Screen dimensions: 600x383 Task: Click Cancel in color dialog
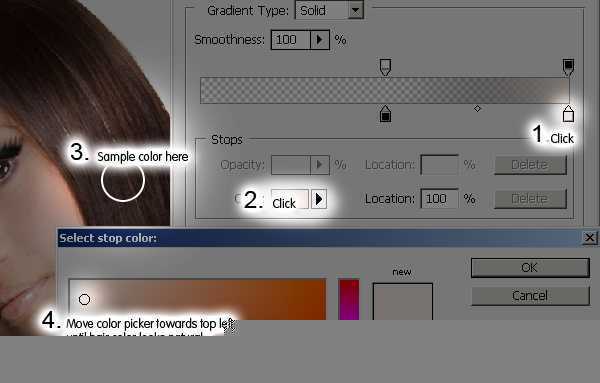point(530,295)
